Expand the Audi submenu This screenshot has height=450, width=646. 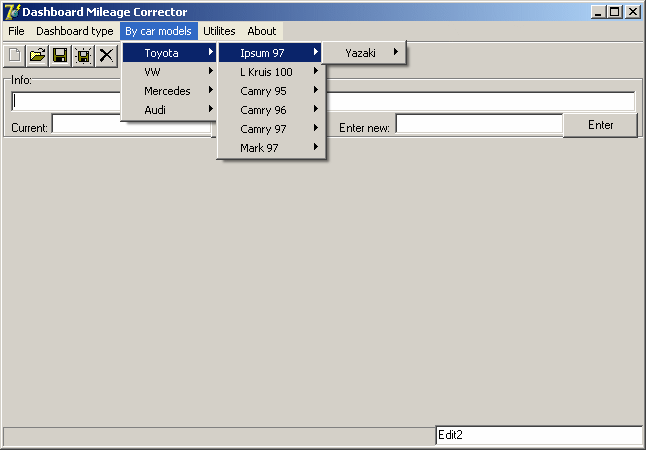click(169, 110)
